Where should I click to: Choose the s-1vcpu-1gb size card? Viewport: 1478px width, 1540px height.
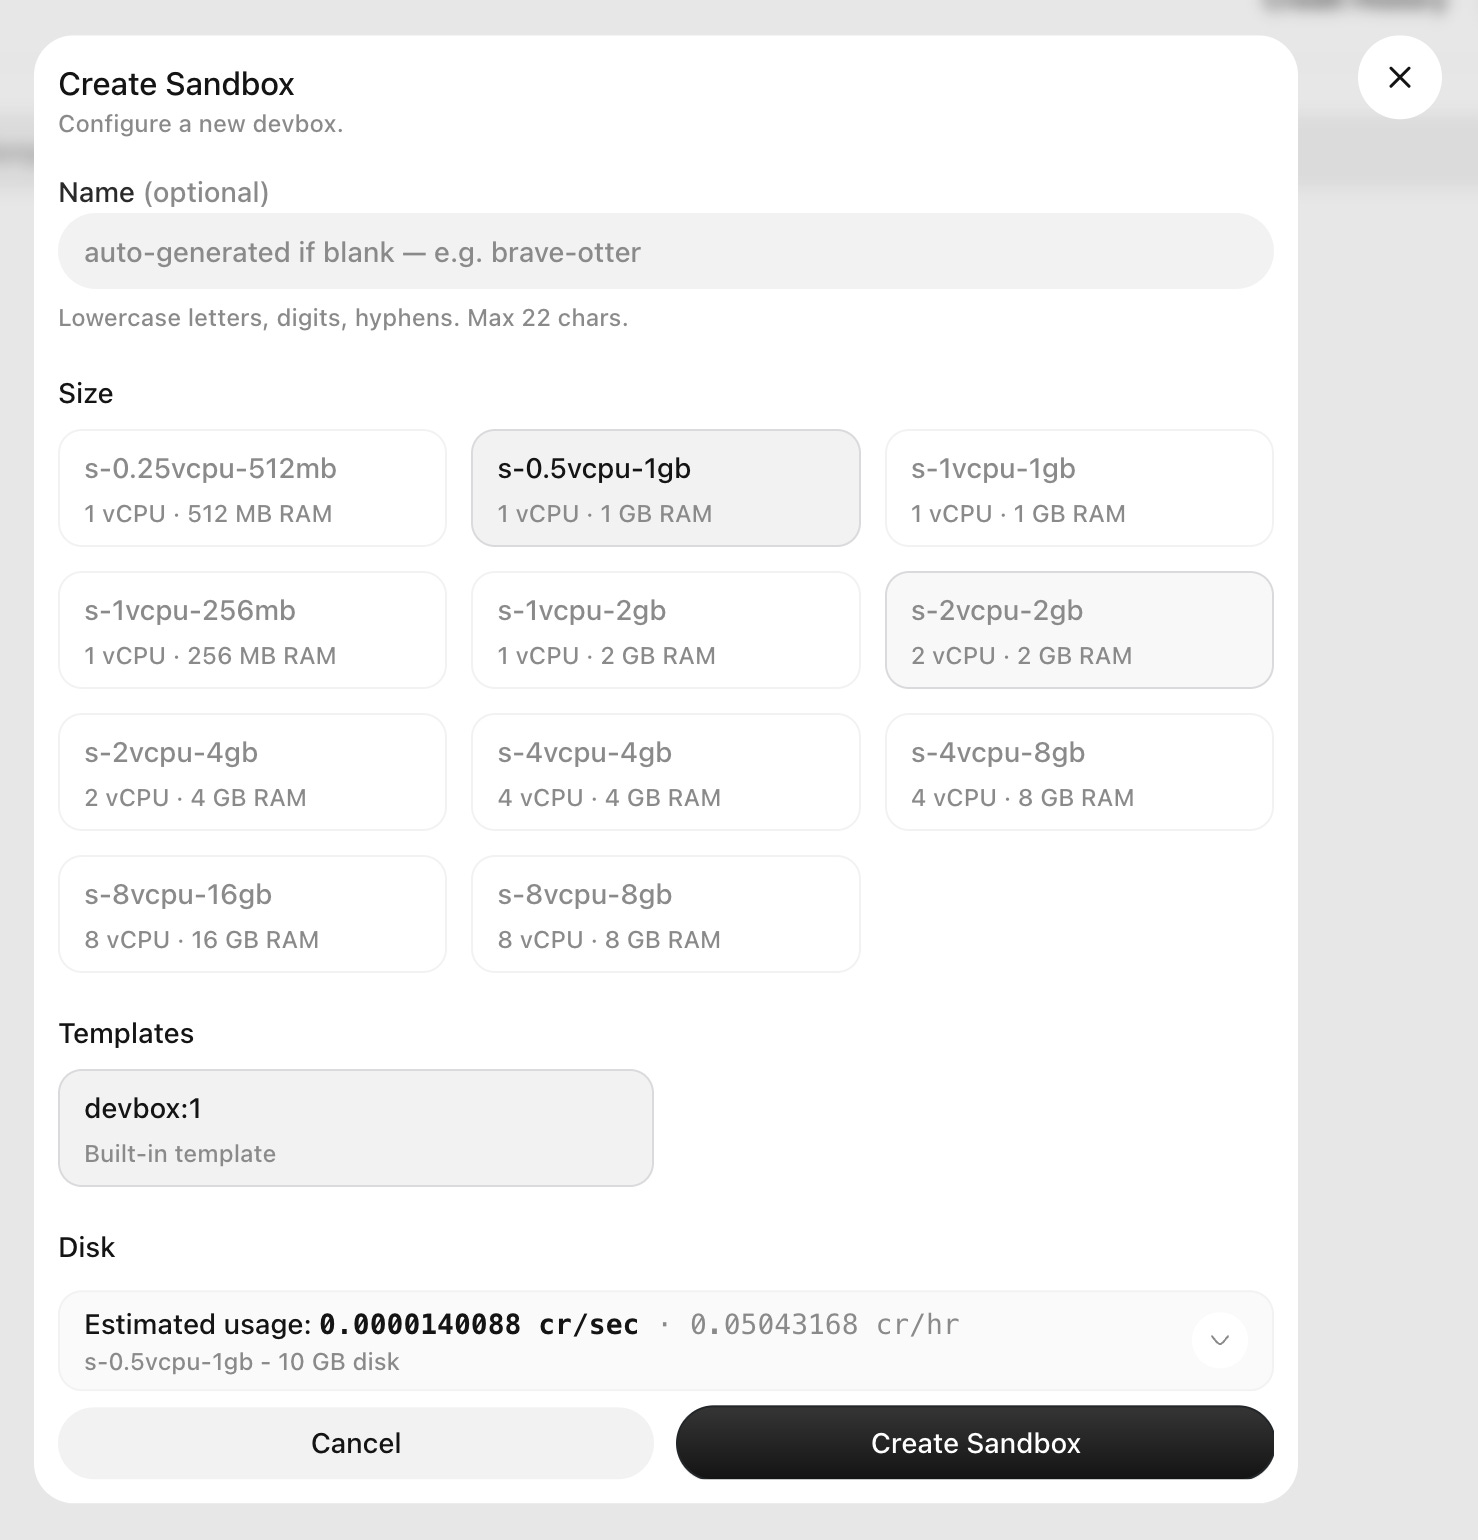pos(1079,488)
